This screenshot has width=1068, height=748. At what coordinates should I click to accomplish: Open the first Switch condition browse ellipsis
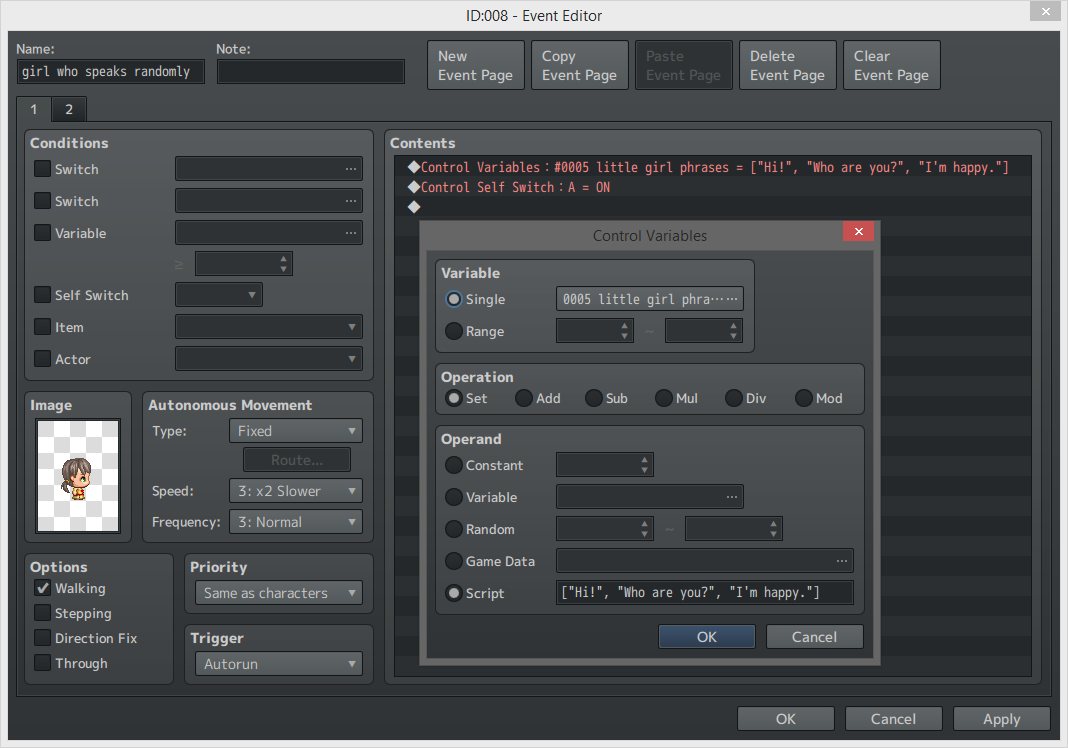point(352,169)
